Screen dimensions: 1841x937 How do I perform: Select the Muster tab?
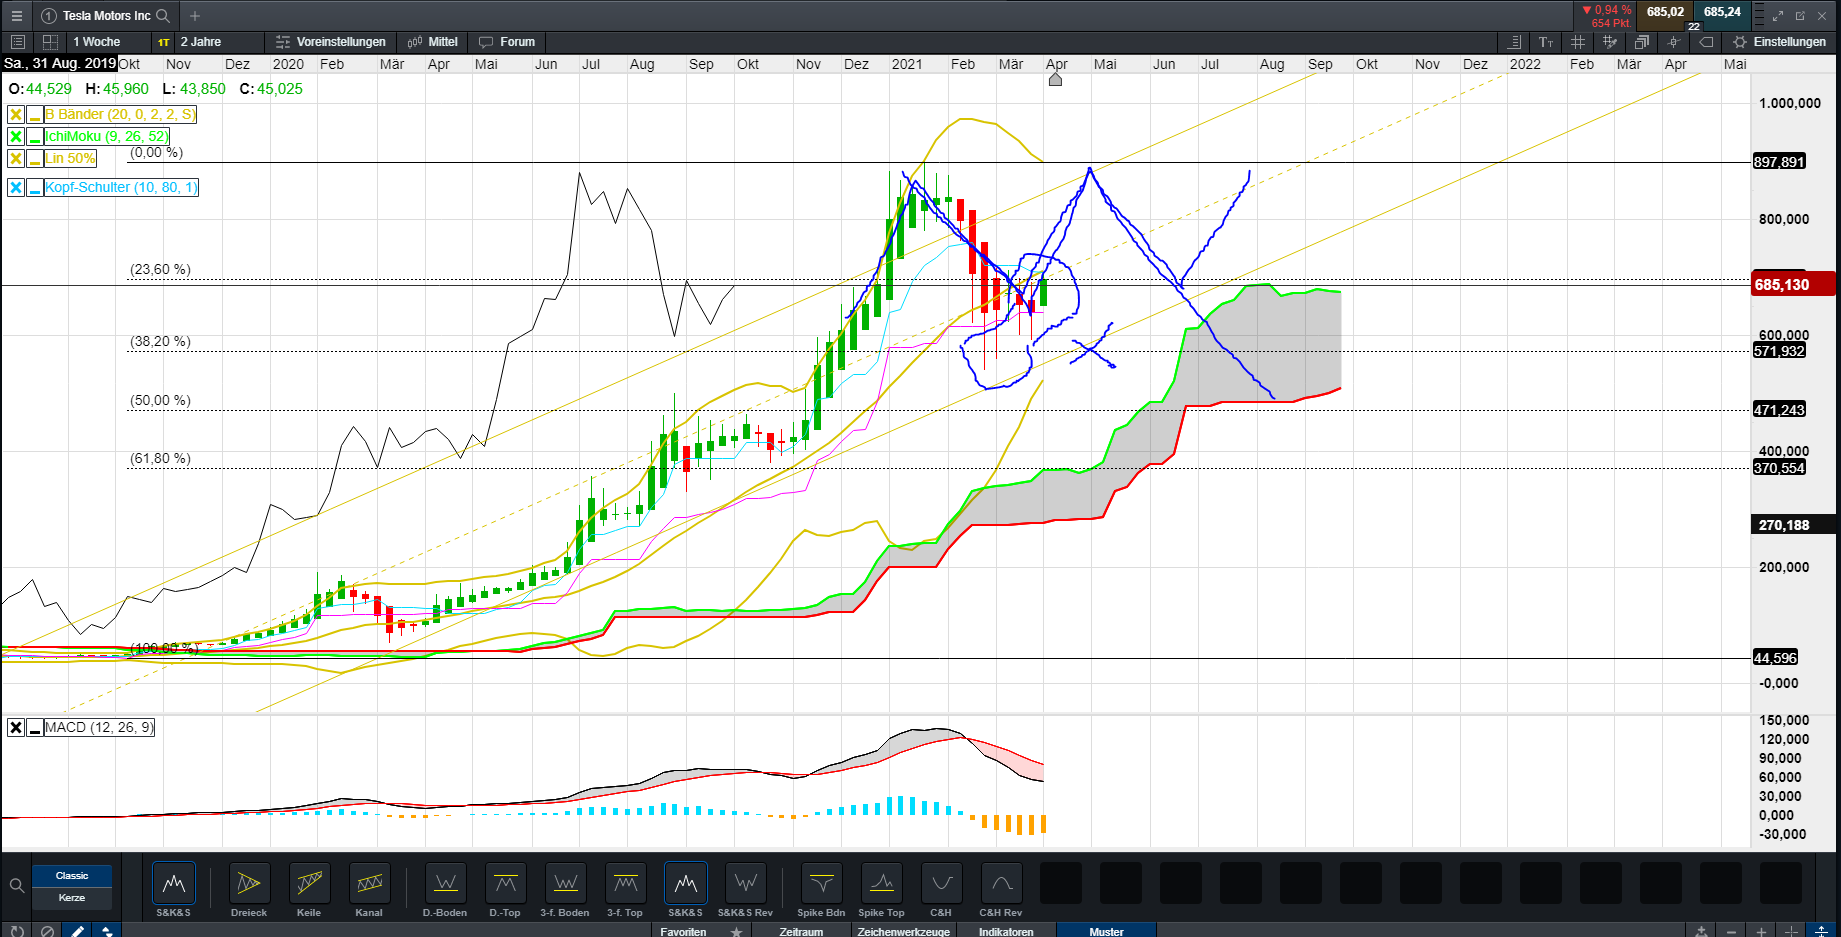[x=1106, y=931]
